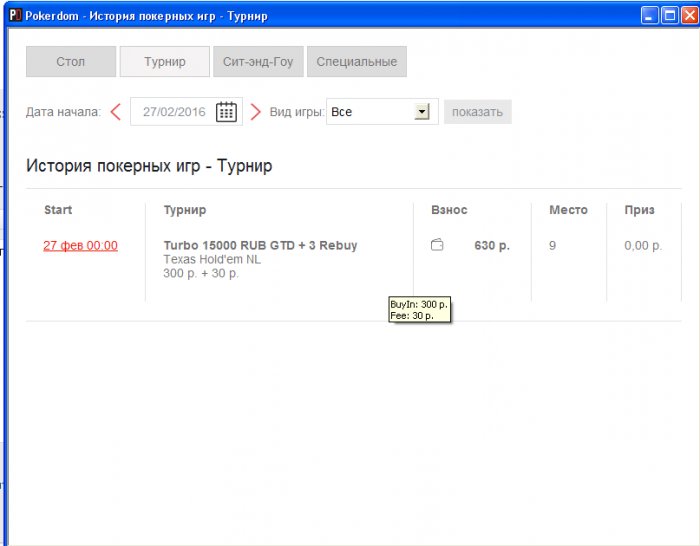
Task: Click the place value 9
Action: click(552, 246)
